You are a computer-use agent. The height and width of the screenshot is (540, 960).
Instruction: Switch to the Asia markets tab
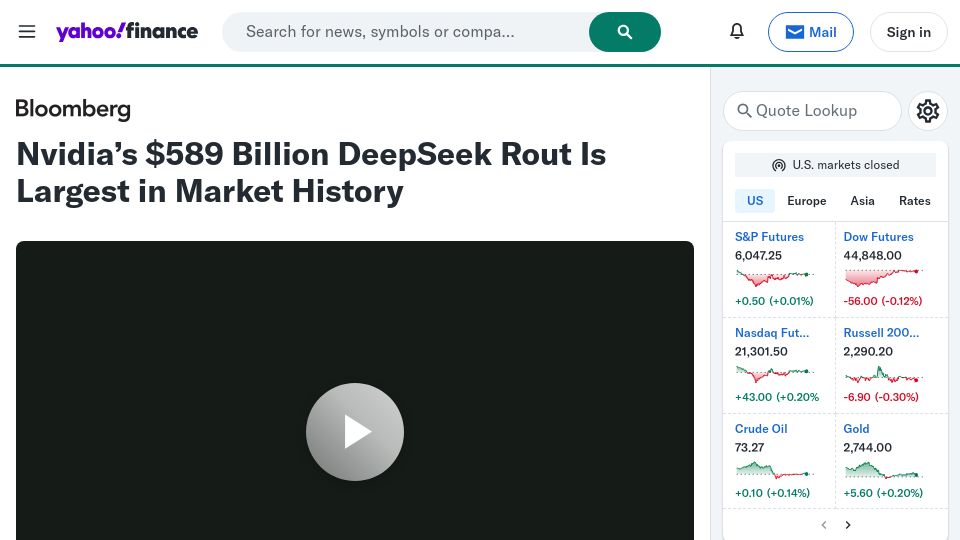862,201
